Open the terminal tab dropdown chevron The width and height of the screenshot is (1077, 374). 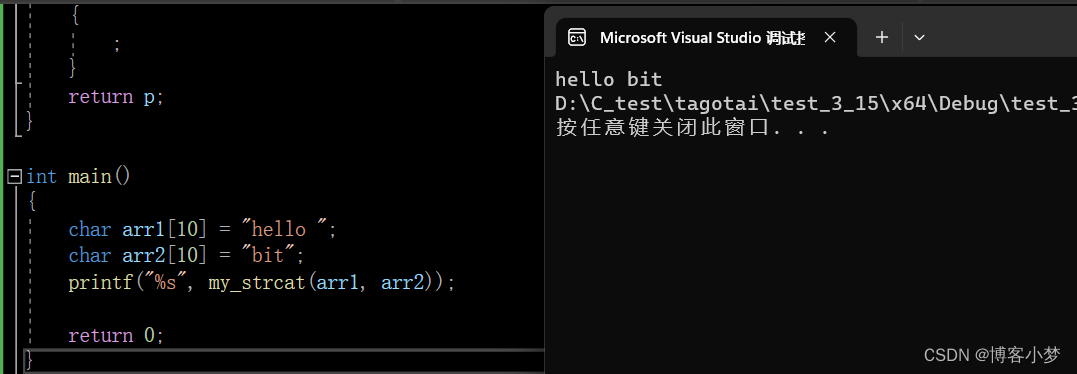tap(920, 37)
